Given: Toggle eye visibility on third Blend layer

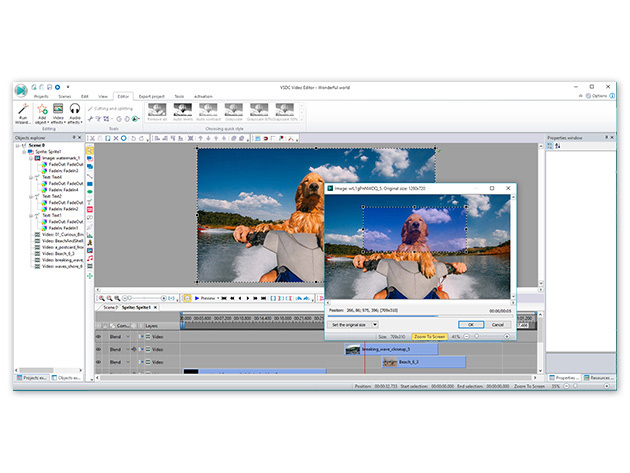Looking at the screenshot, I should pyautogui.click(x=98, y=362).
